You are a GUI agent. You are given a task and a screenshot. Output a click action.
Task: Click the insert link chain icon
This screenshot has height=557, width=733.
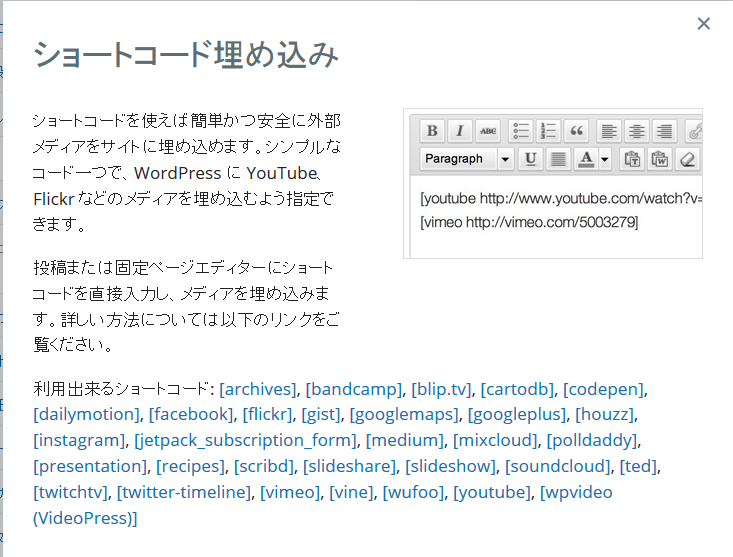[x=694, y=131]
